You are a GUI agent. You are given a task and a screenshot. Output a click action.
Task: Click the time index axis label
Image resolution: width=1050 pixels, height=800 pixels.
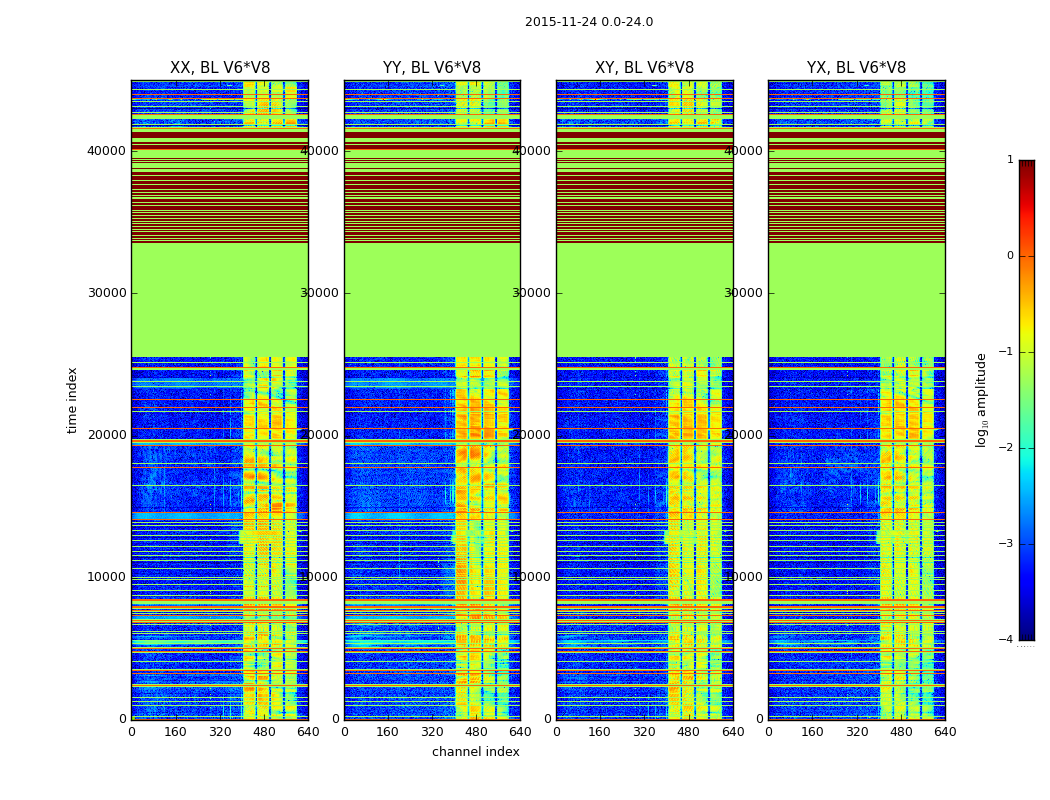72,400
